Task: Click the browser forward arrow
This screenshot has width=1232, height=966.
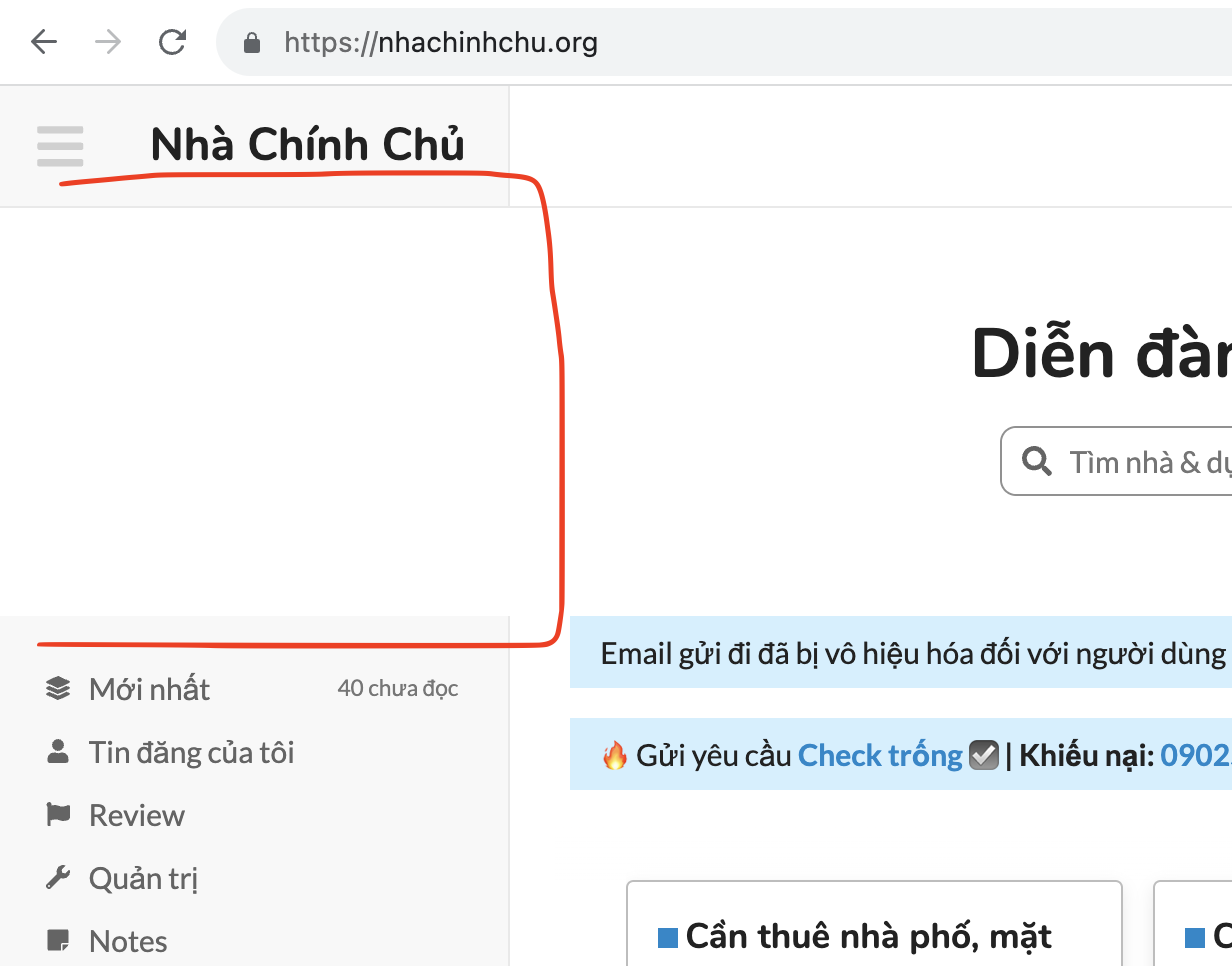Action: click(108, 42)
